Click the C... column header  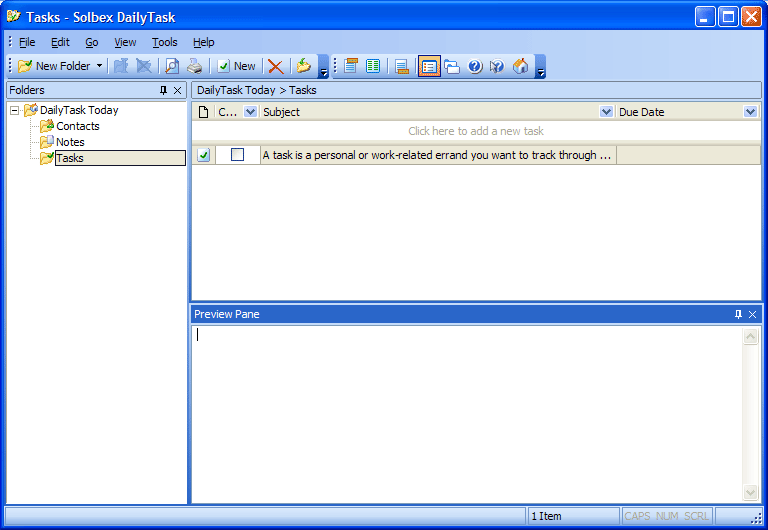pos(227,112)
